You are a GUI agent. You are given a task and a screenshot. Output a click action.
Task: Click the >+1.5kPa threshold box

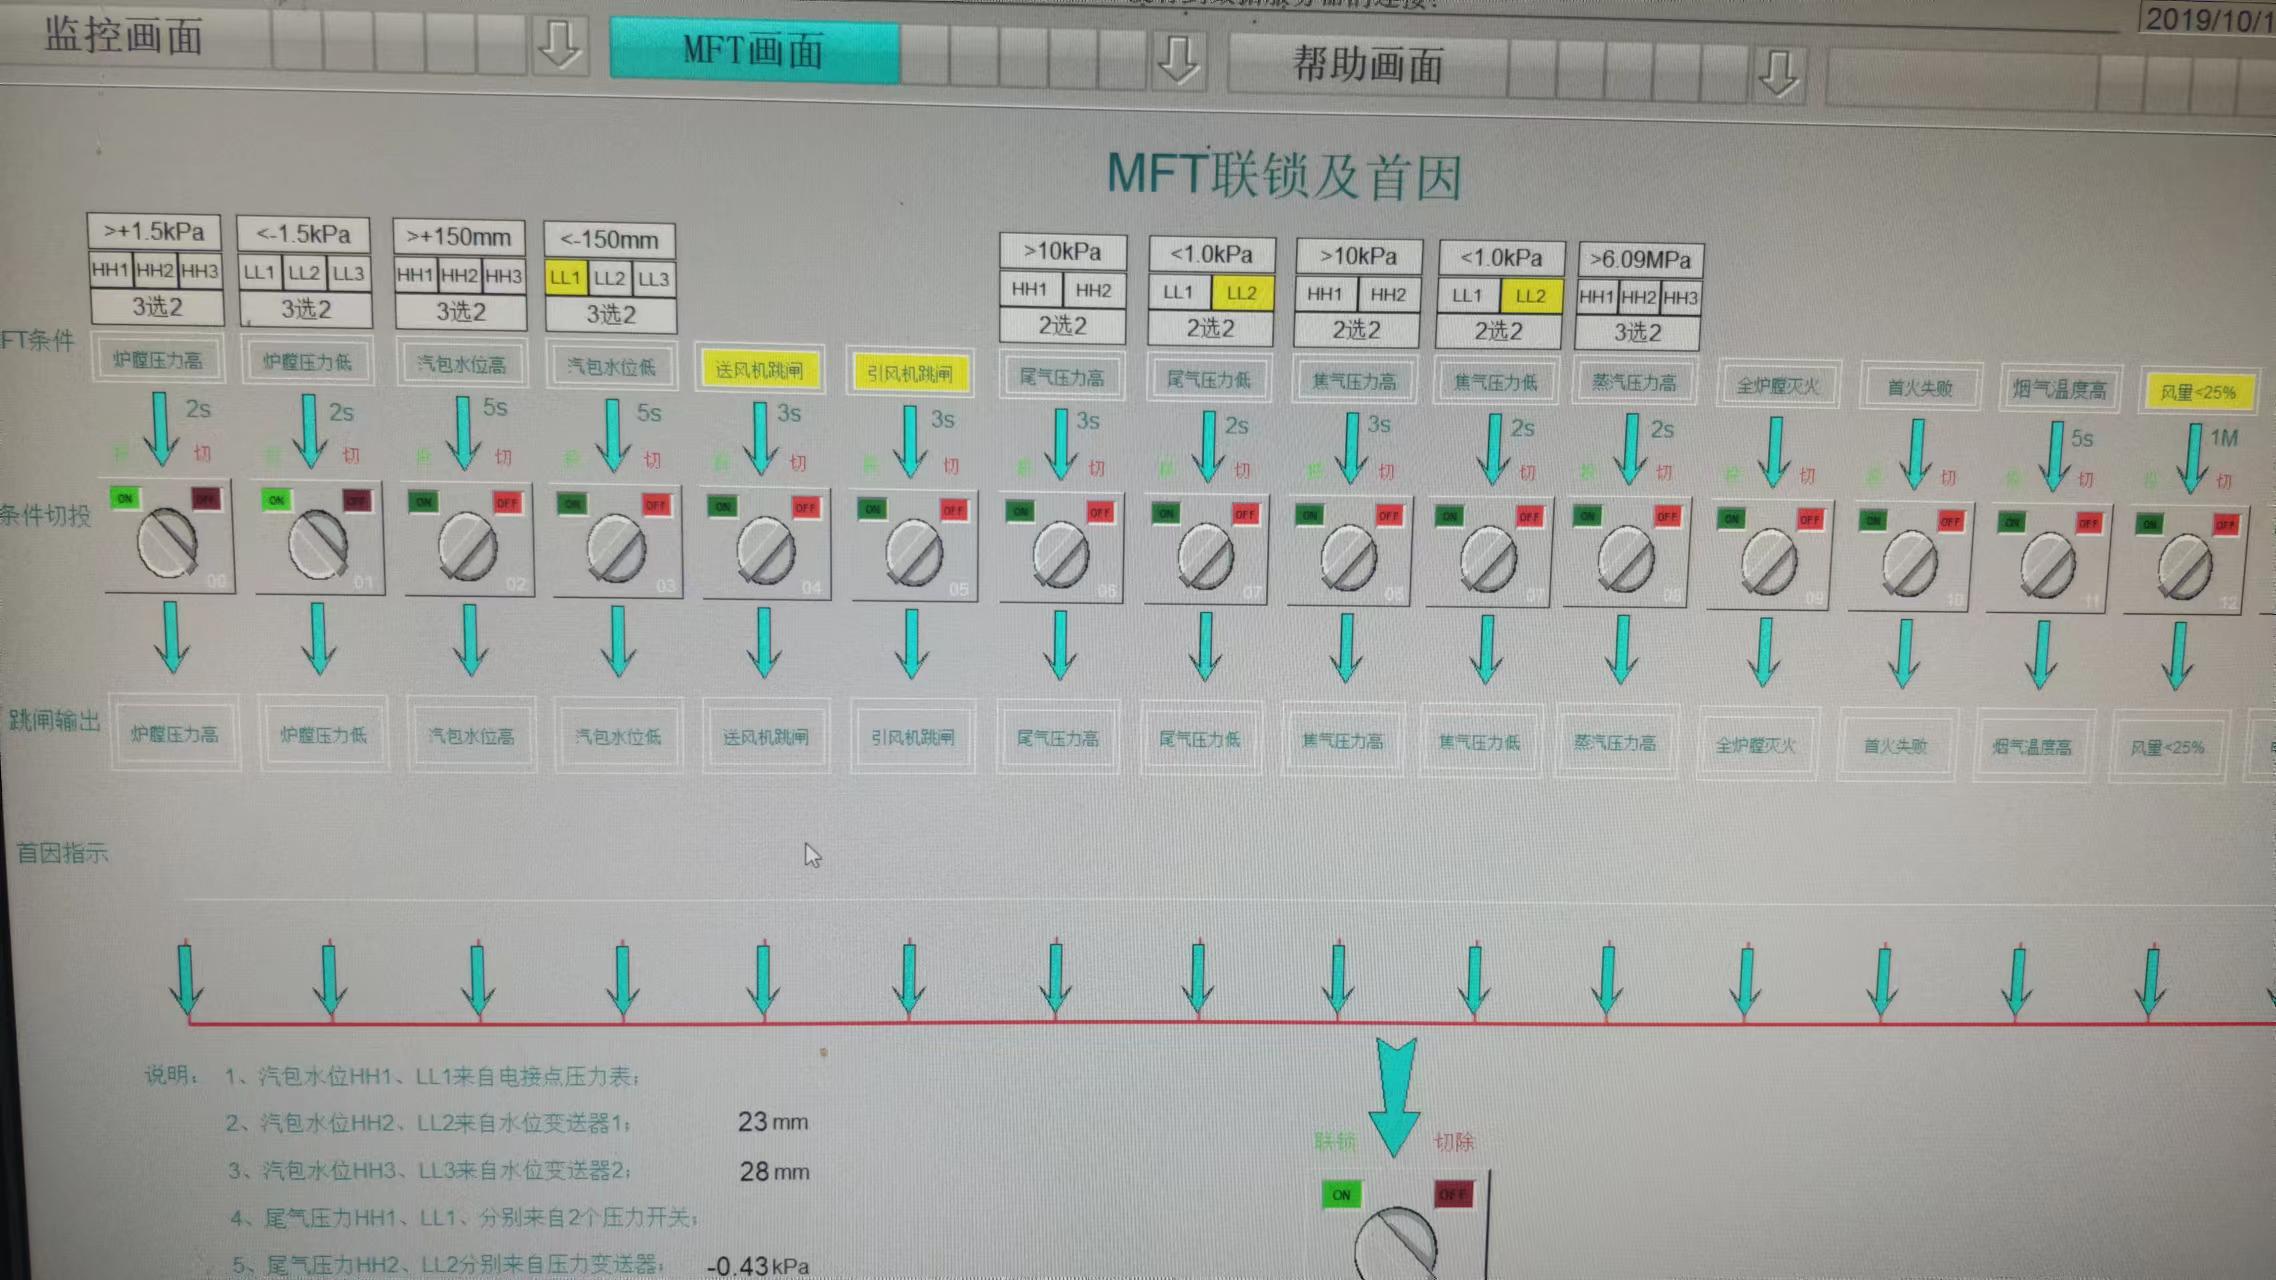(154, 231)
